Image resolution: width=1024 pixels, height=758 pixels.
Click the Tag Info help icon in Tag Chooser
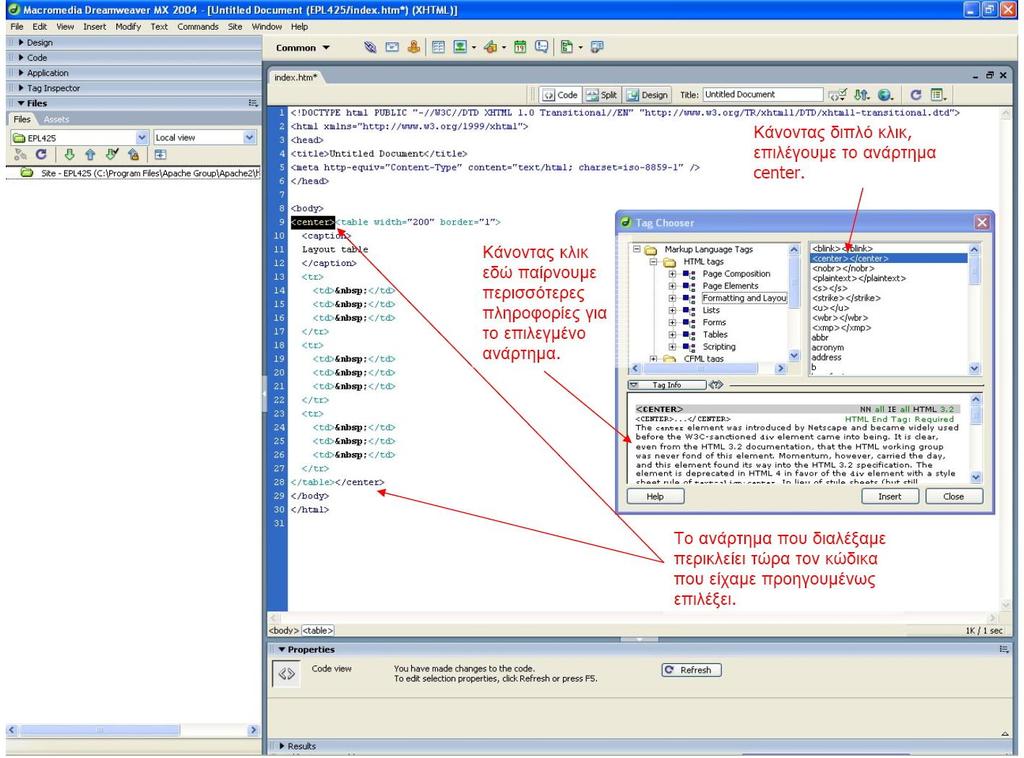point(716,385)
